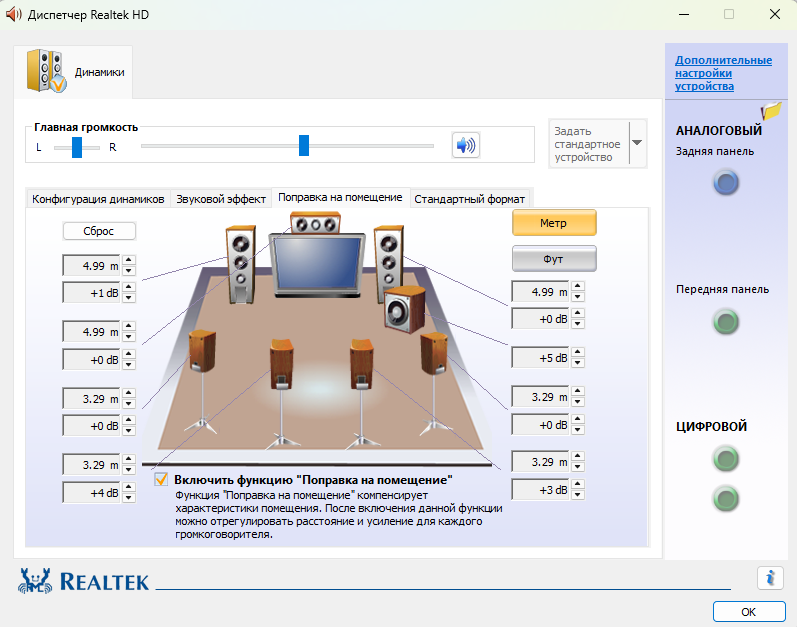Click the Сброс reset button
The width and height of the screenshot is (797, 627).
click(x=99, y=231)
